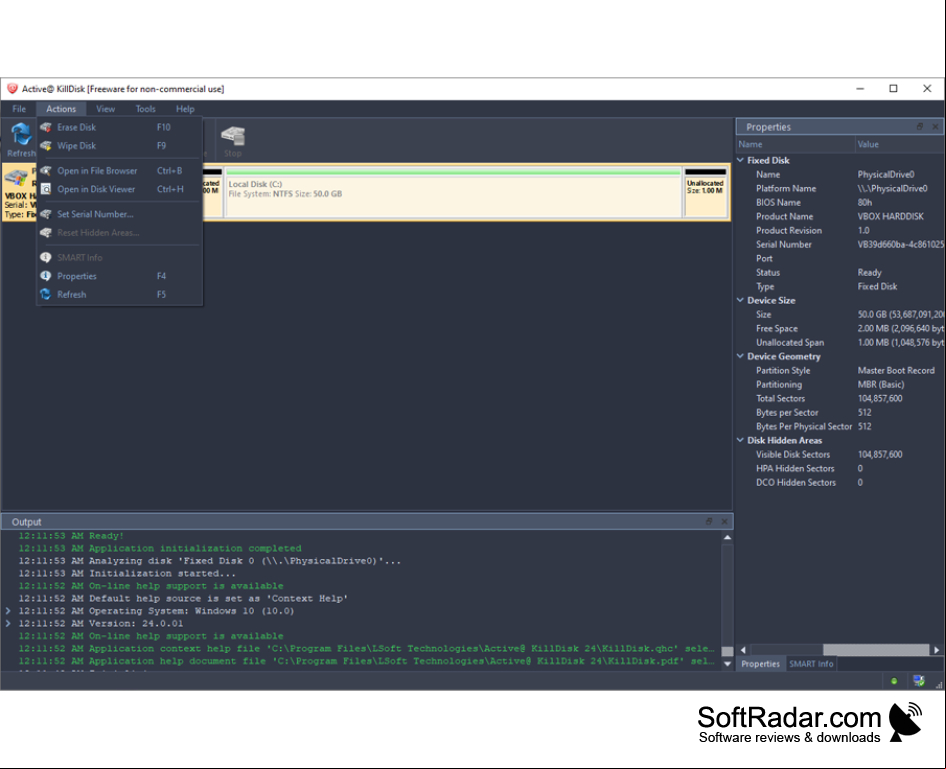Sort by the Name column header
The height and width of the screenshot is (769, 946).
[x=795, y=144]
